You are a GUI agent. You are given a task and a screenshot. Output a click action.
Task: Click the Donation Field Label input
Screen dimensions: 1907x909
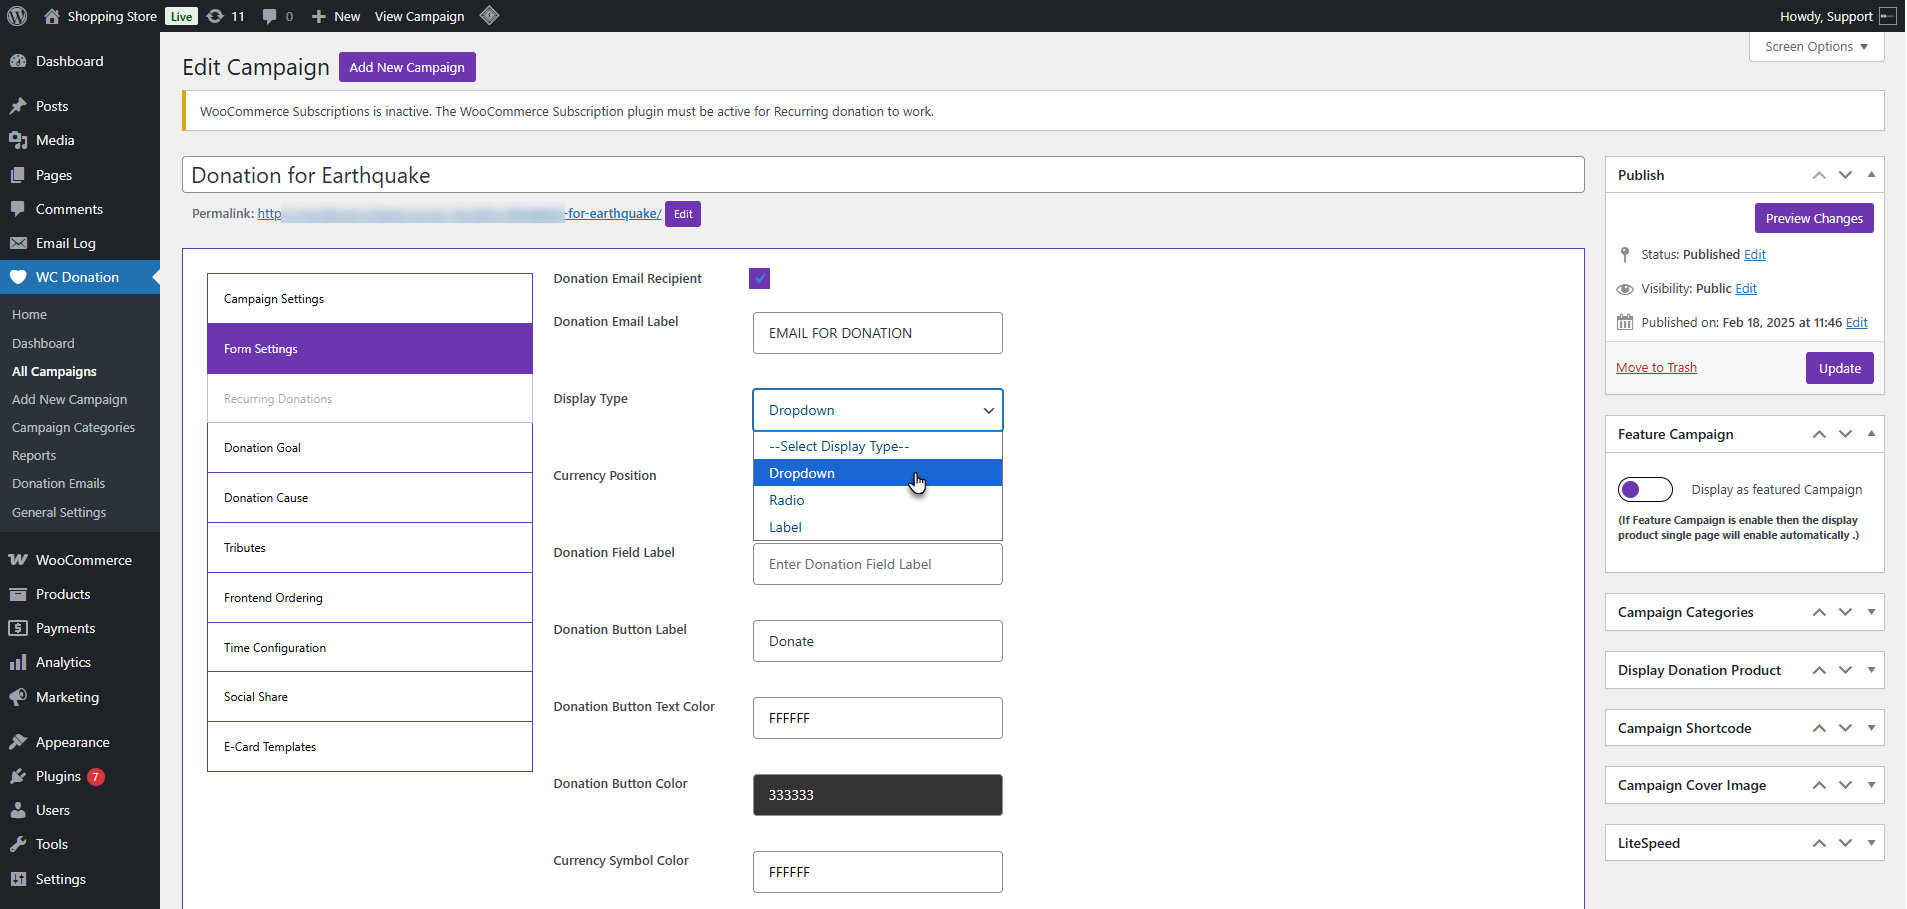(x=876, y=564)
